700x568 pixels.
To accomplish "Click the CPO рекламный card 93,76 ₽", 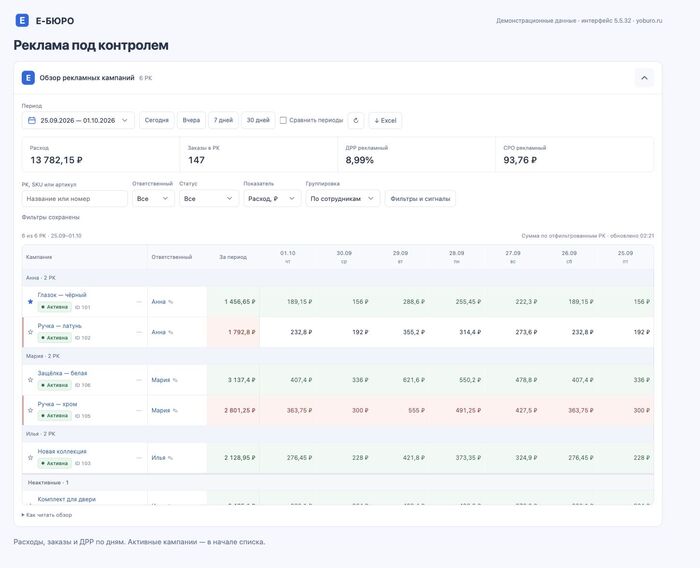I will pyautogui.click(x=575, y=155).
